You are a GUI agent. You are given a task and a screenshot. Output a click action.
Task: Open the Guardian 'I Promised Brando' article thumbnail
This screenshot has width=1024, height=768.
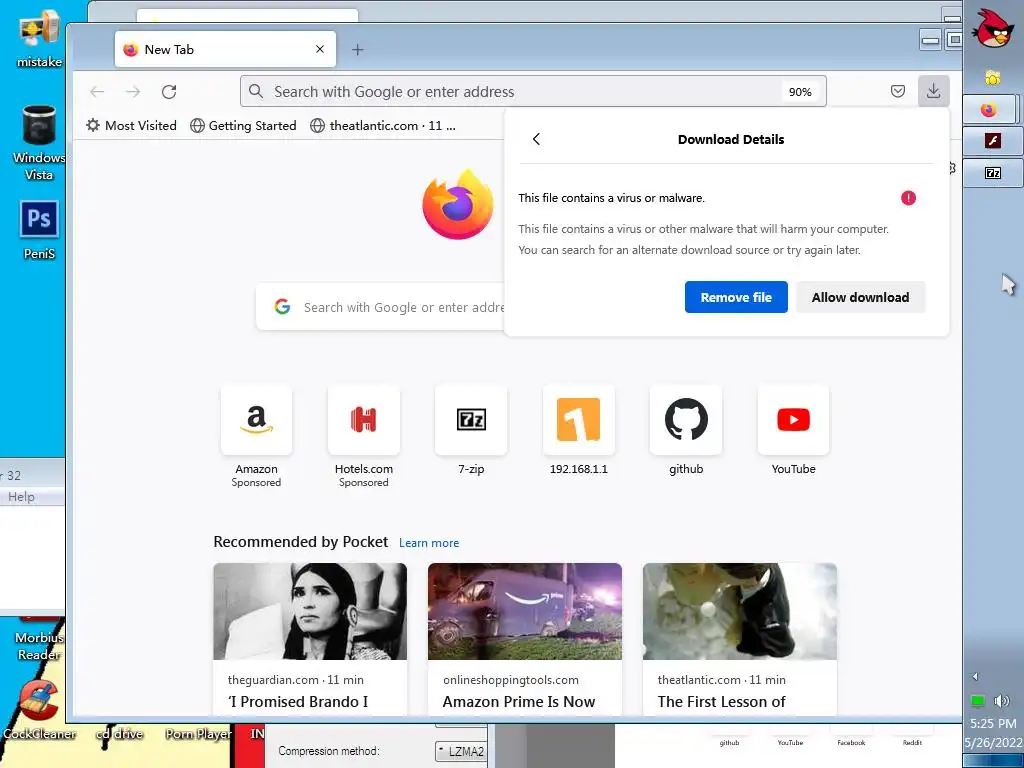(310, 611)
